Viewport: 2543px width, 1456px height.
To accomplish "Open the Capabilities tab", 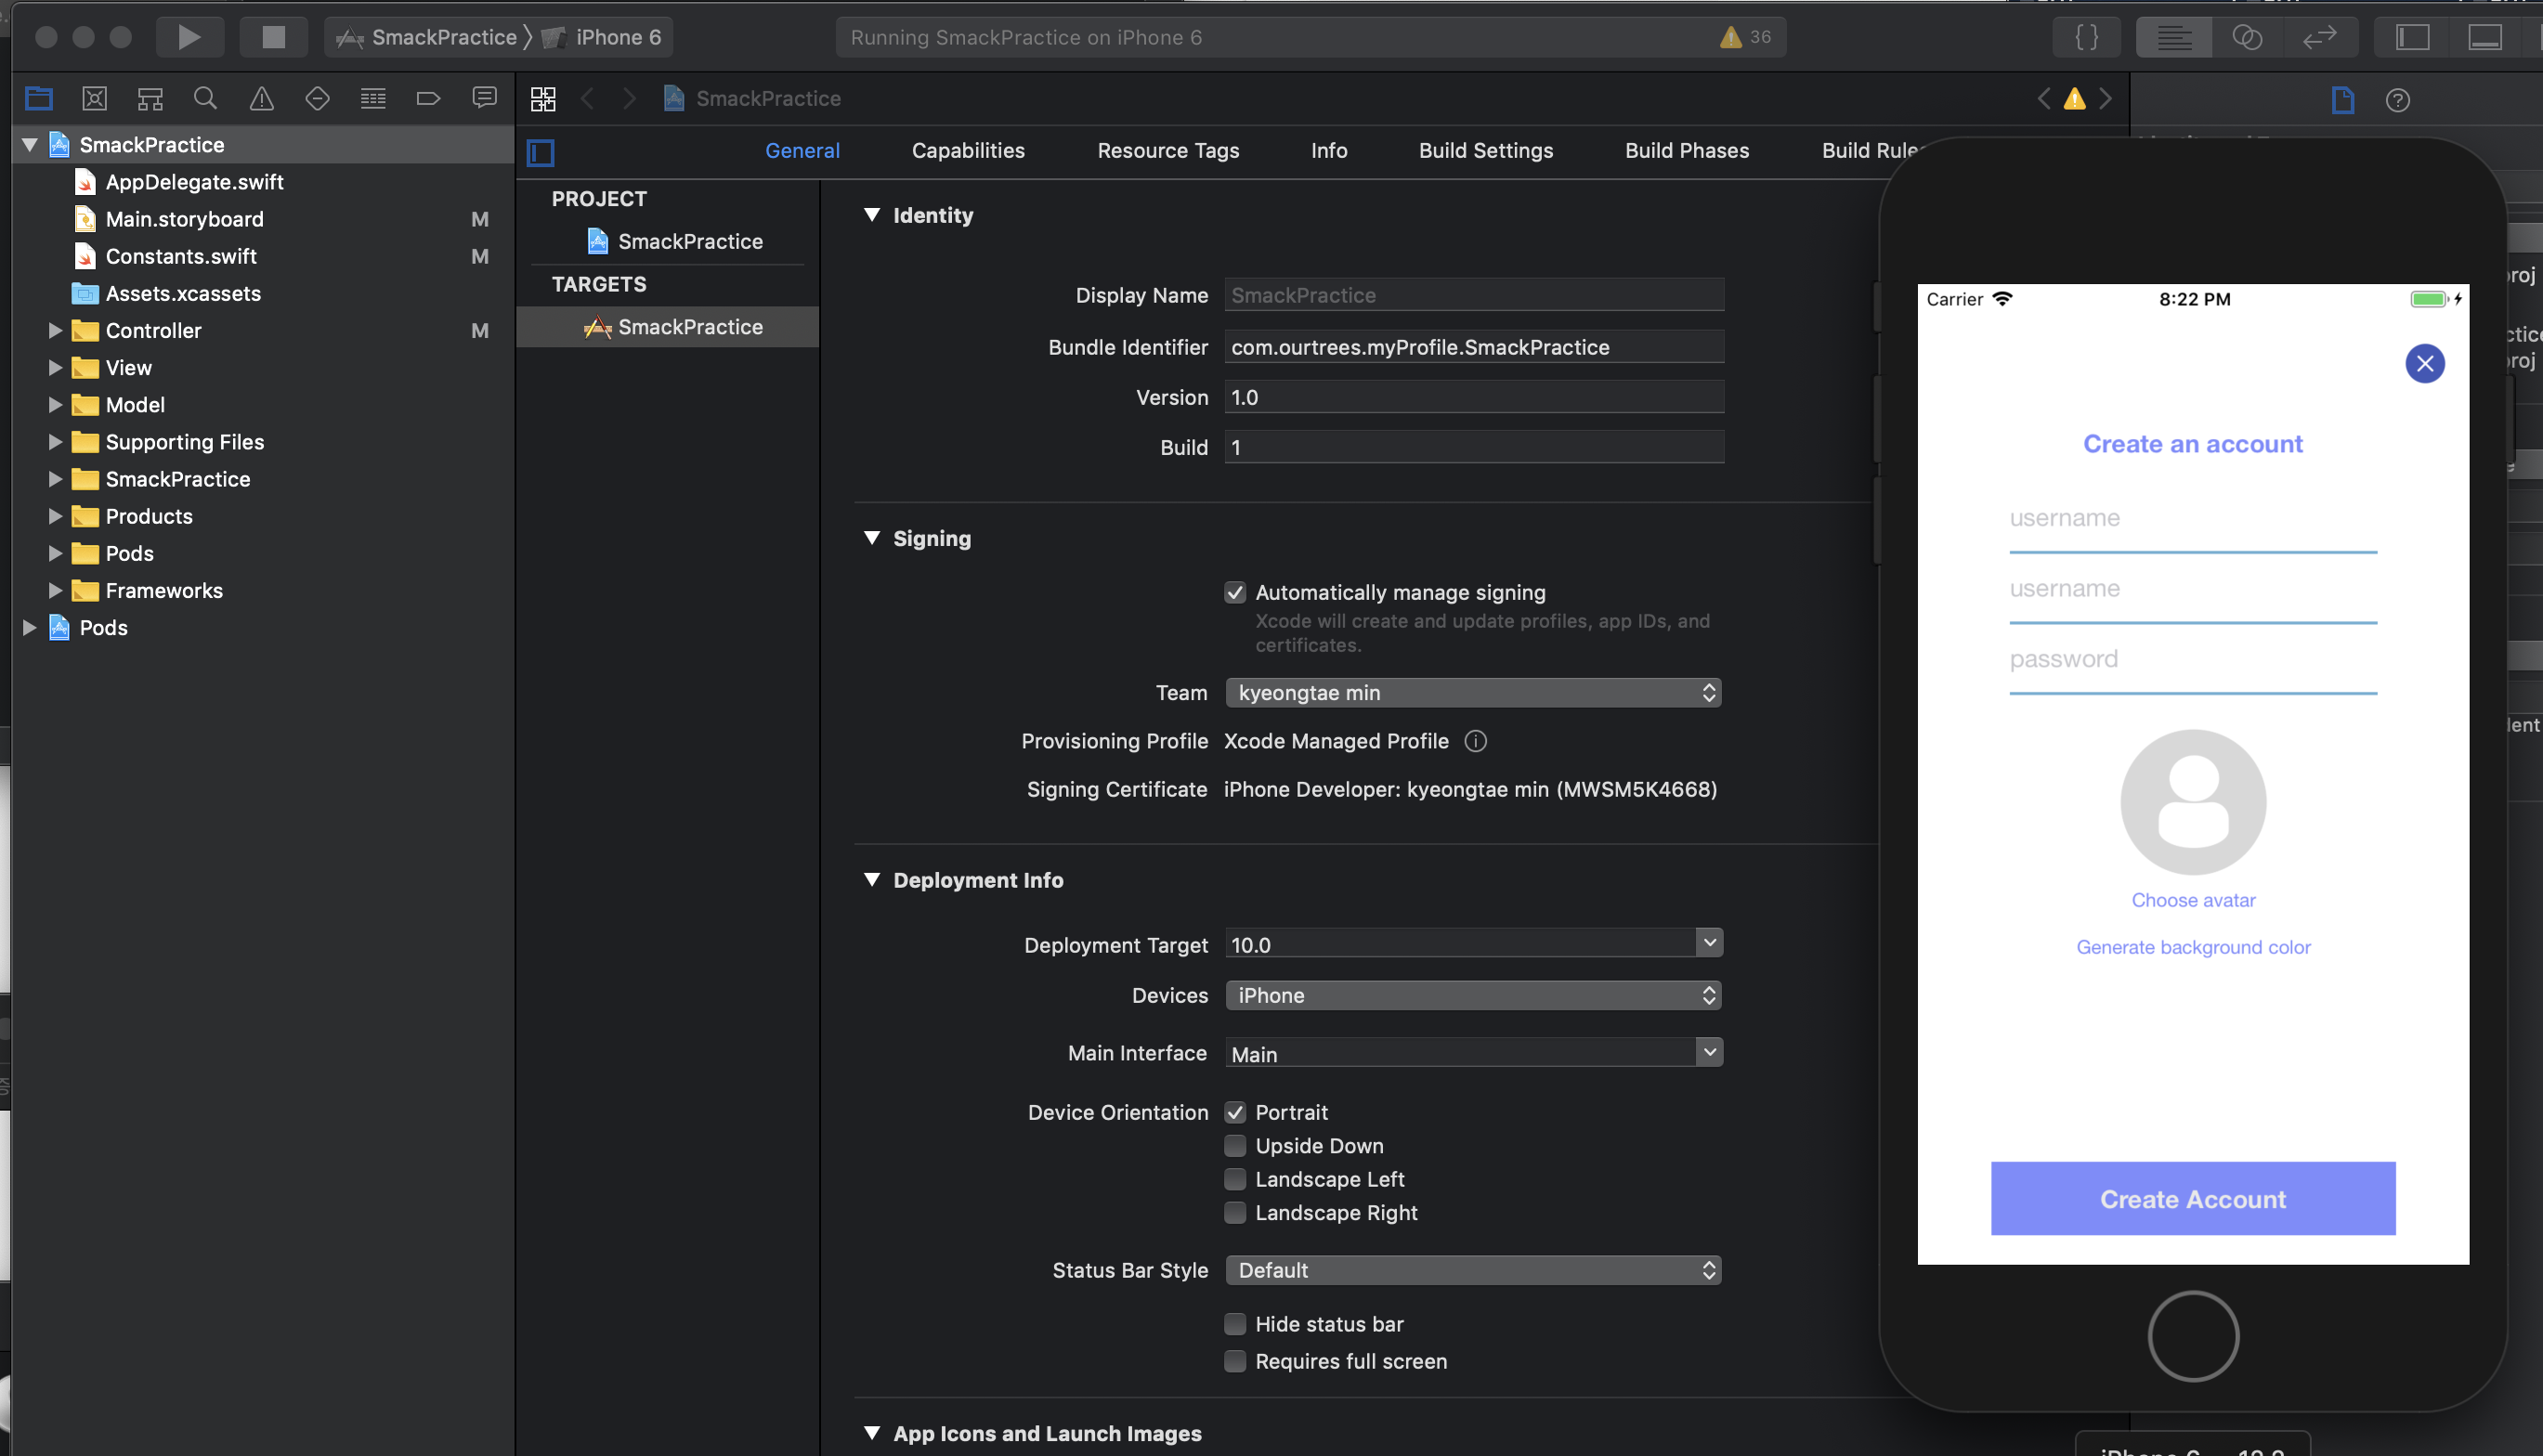I will pos(967,151).
